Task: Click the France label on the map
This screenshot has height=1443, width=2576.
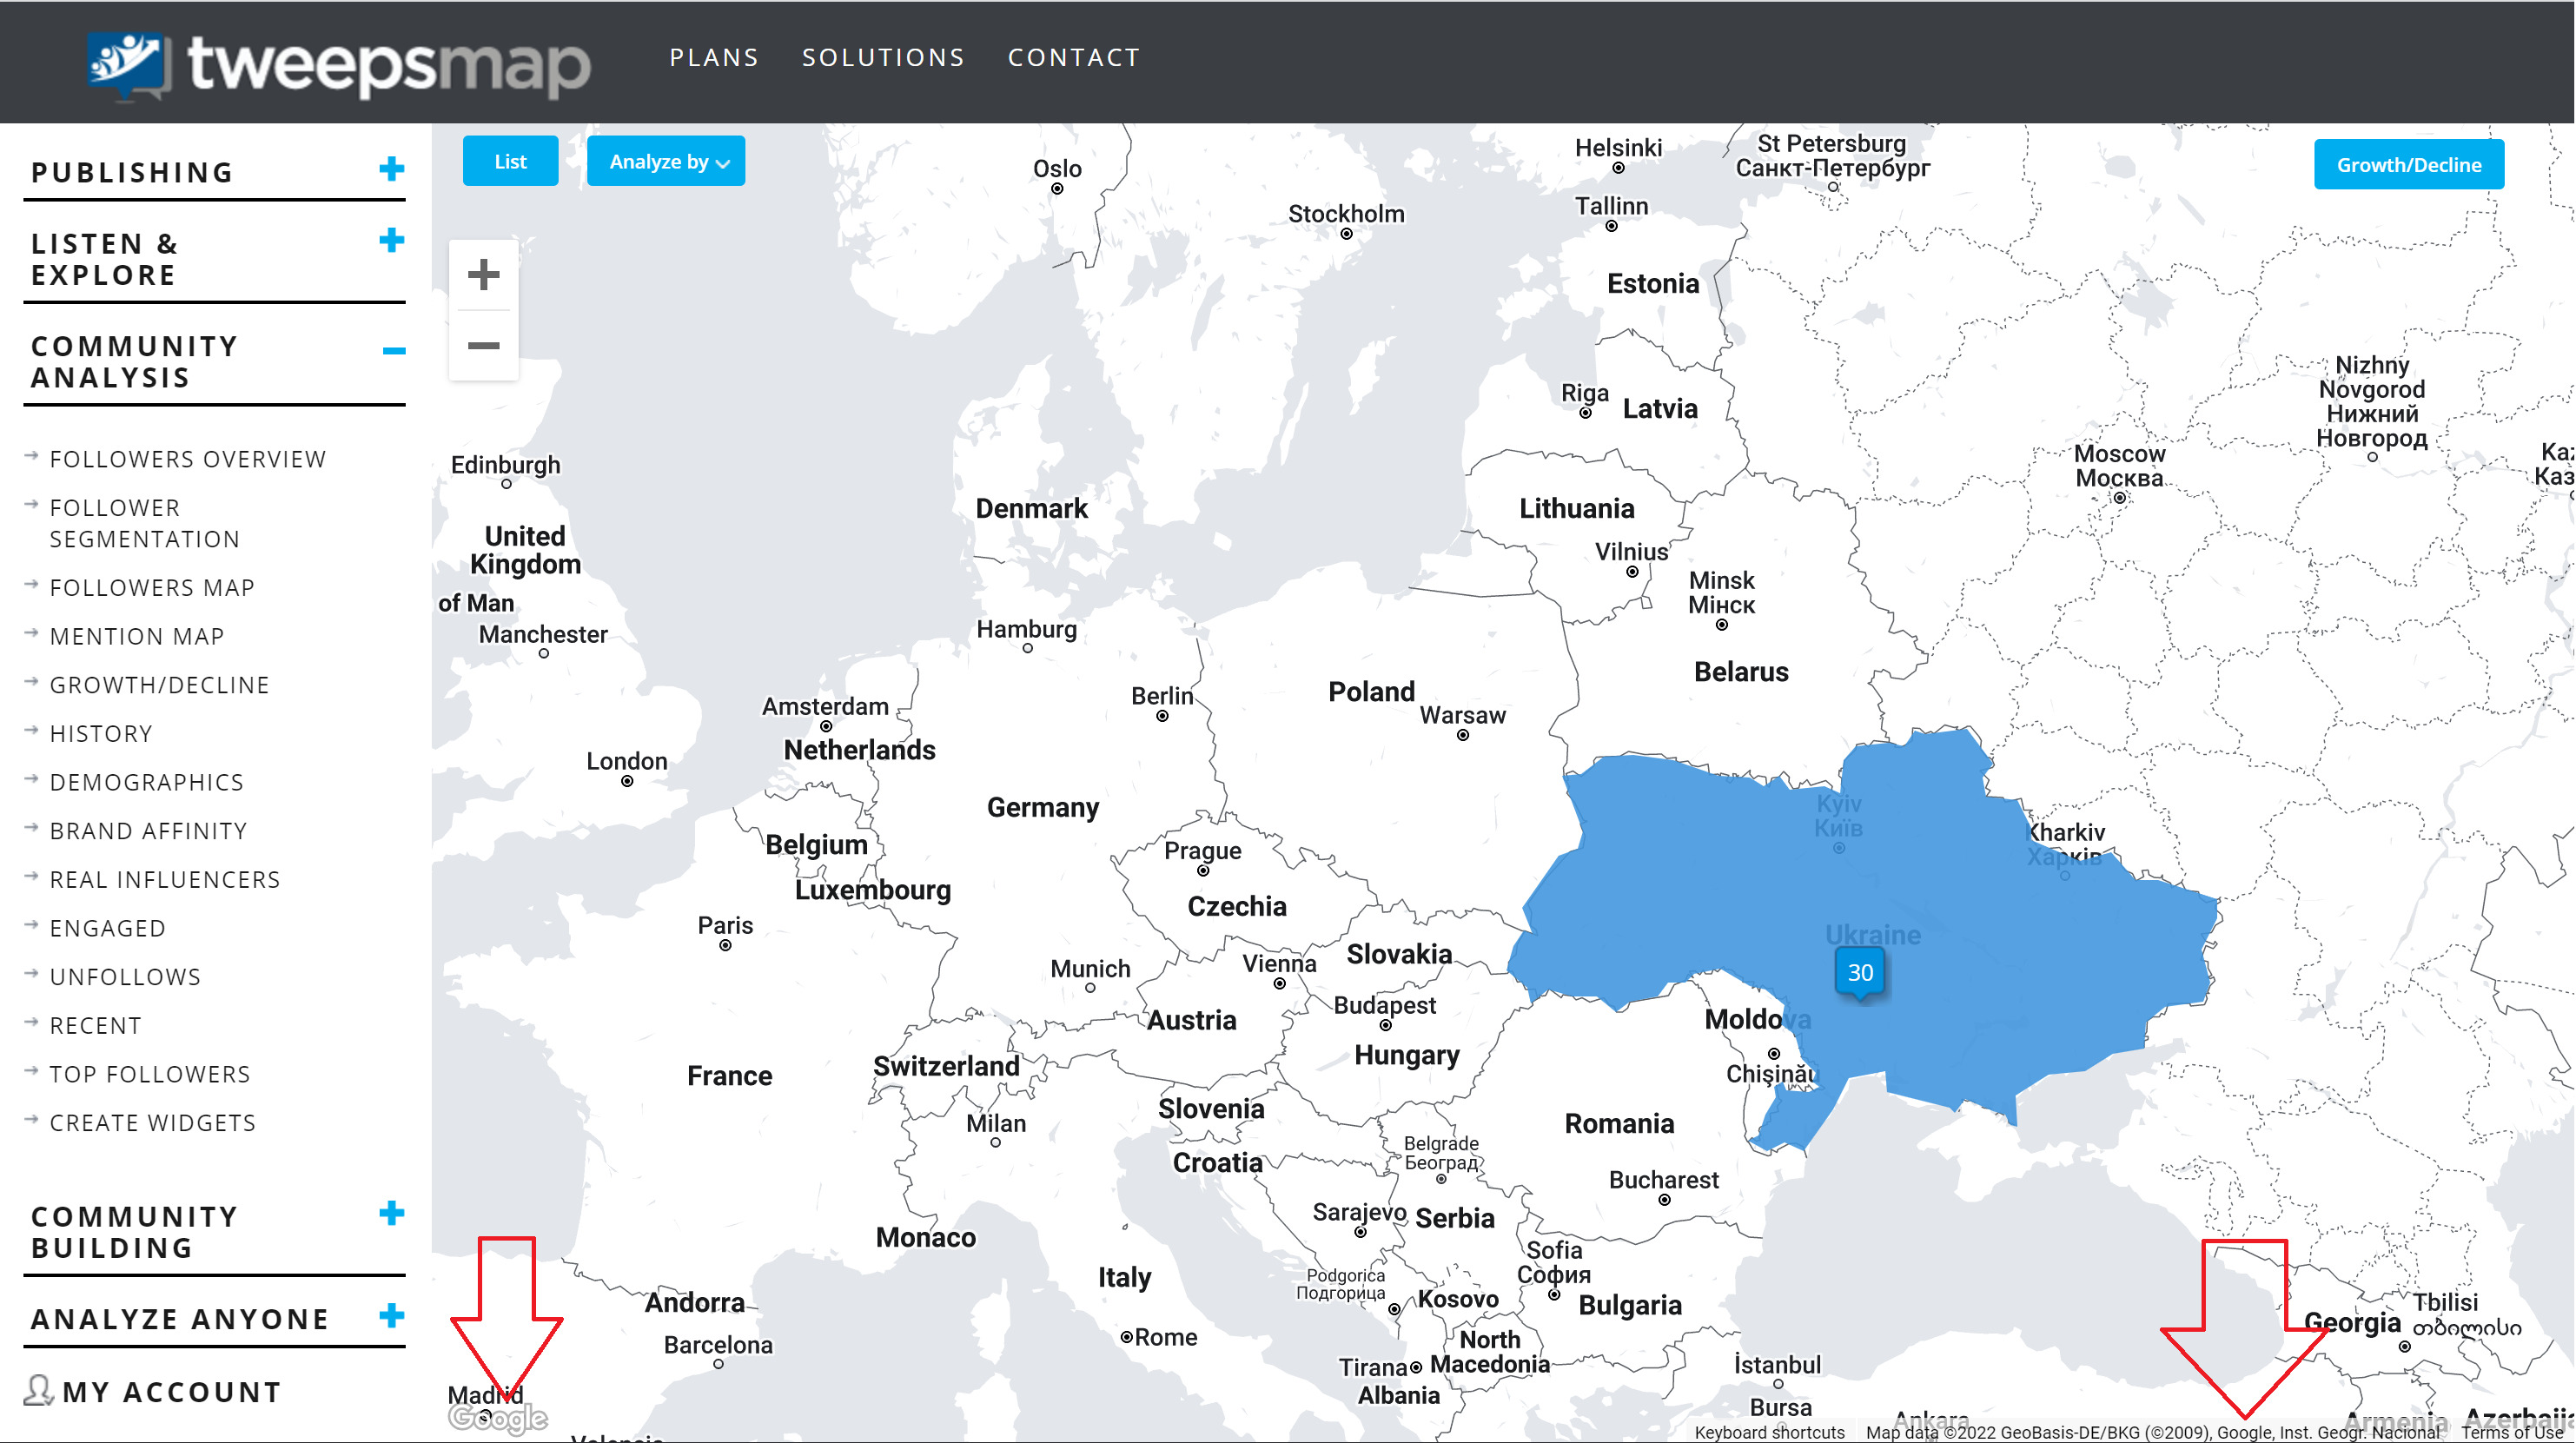Action: [729, 1075]
